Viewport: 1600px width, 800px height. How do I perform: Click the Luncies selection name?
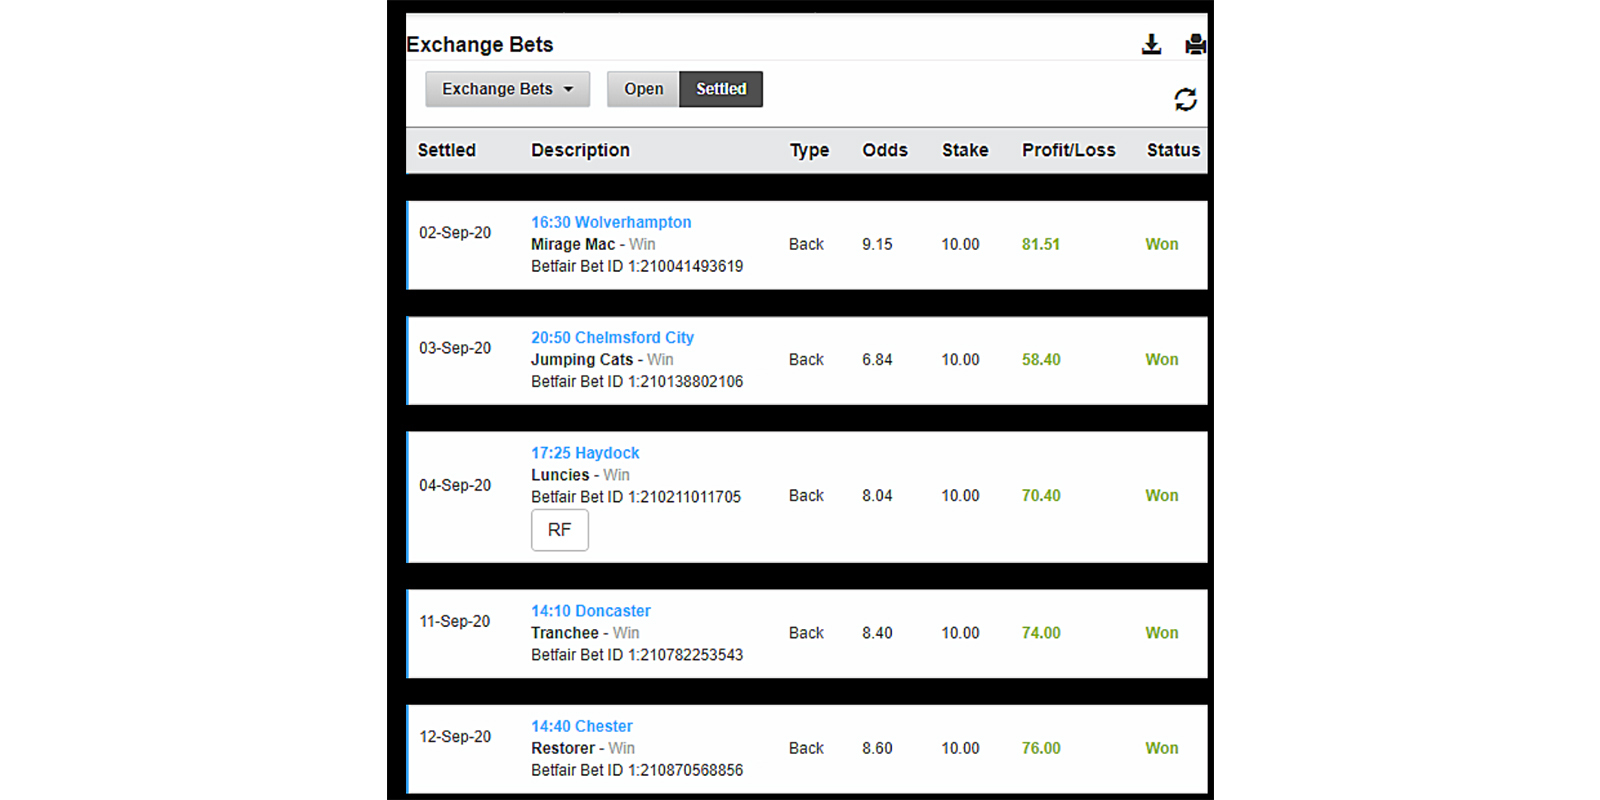pos(560,475)
